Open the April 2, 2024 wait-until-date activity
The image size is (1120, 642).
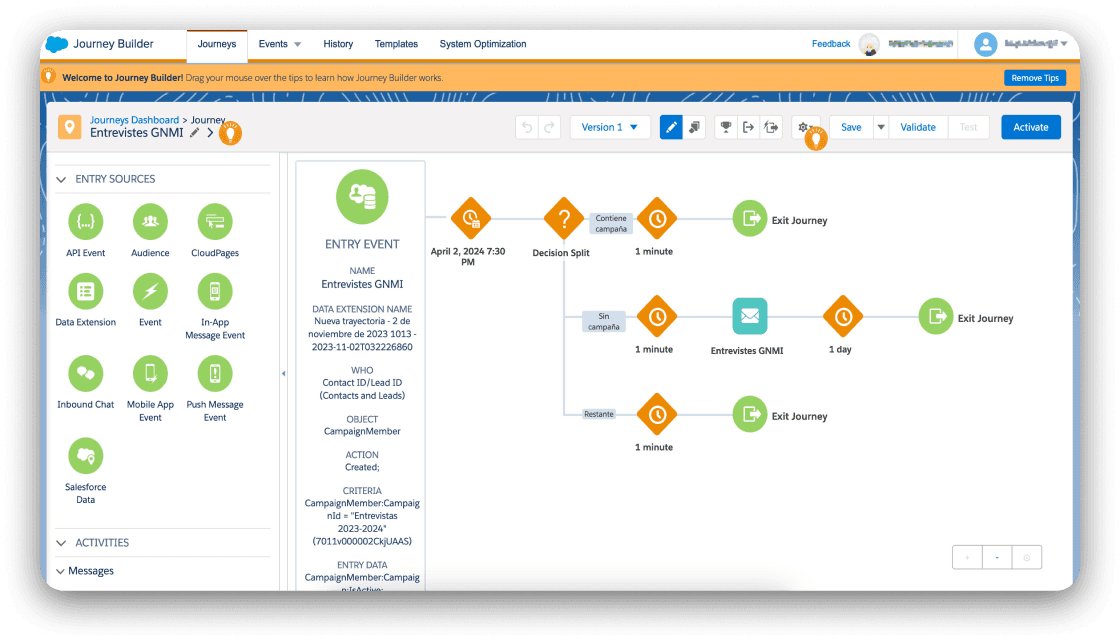[x=471, y=219]
